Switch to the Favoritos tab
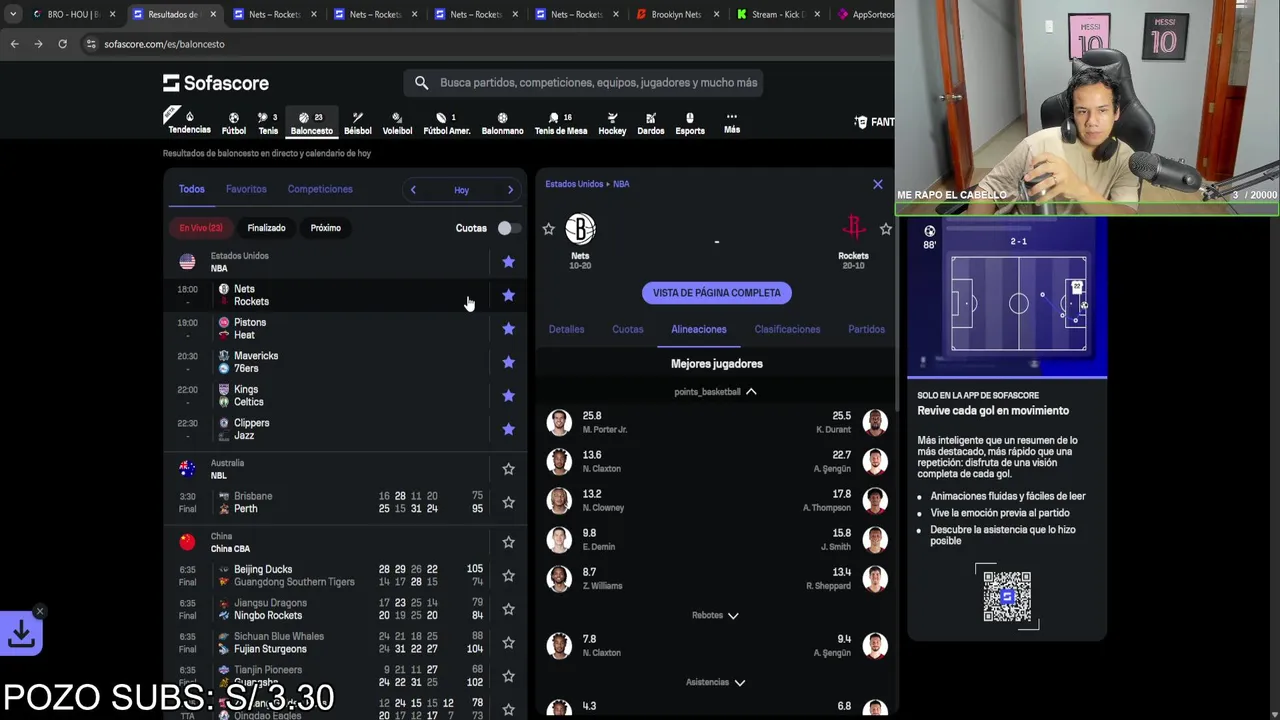Image resolution: width=1280 pixels, height=720 pixels. click(246, 189)
